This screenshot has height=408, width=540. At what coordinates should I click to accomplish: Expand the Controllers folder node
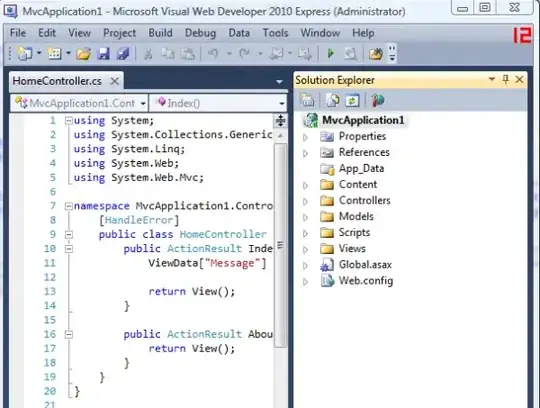click(305, 201)
